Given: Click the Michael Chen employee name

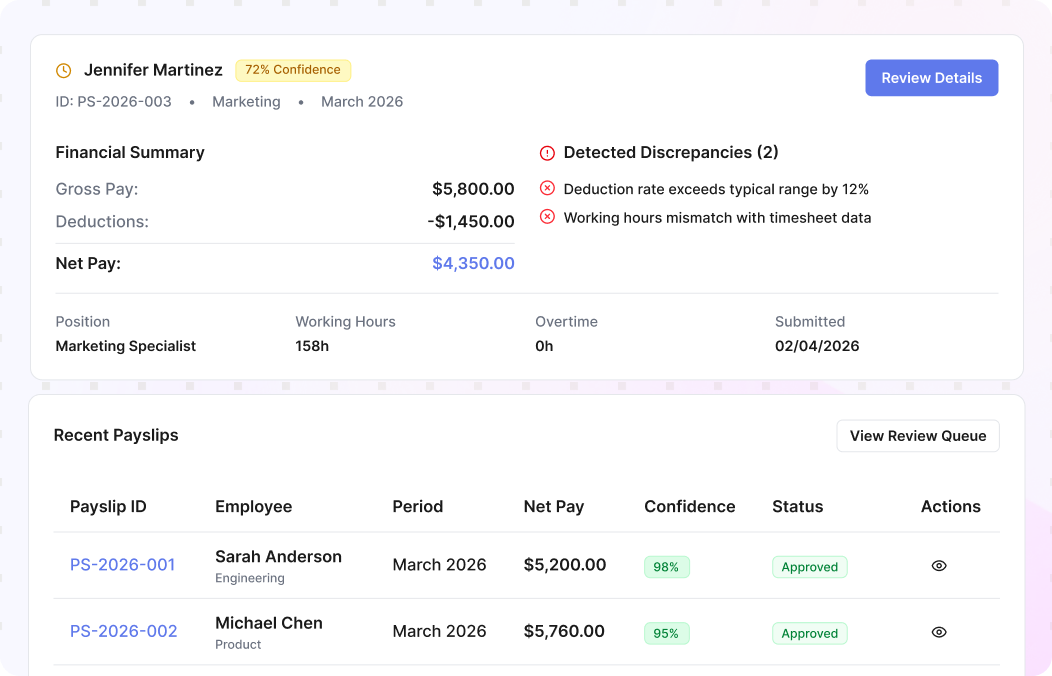Looking at the screenshot, I should 268,623.
